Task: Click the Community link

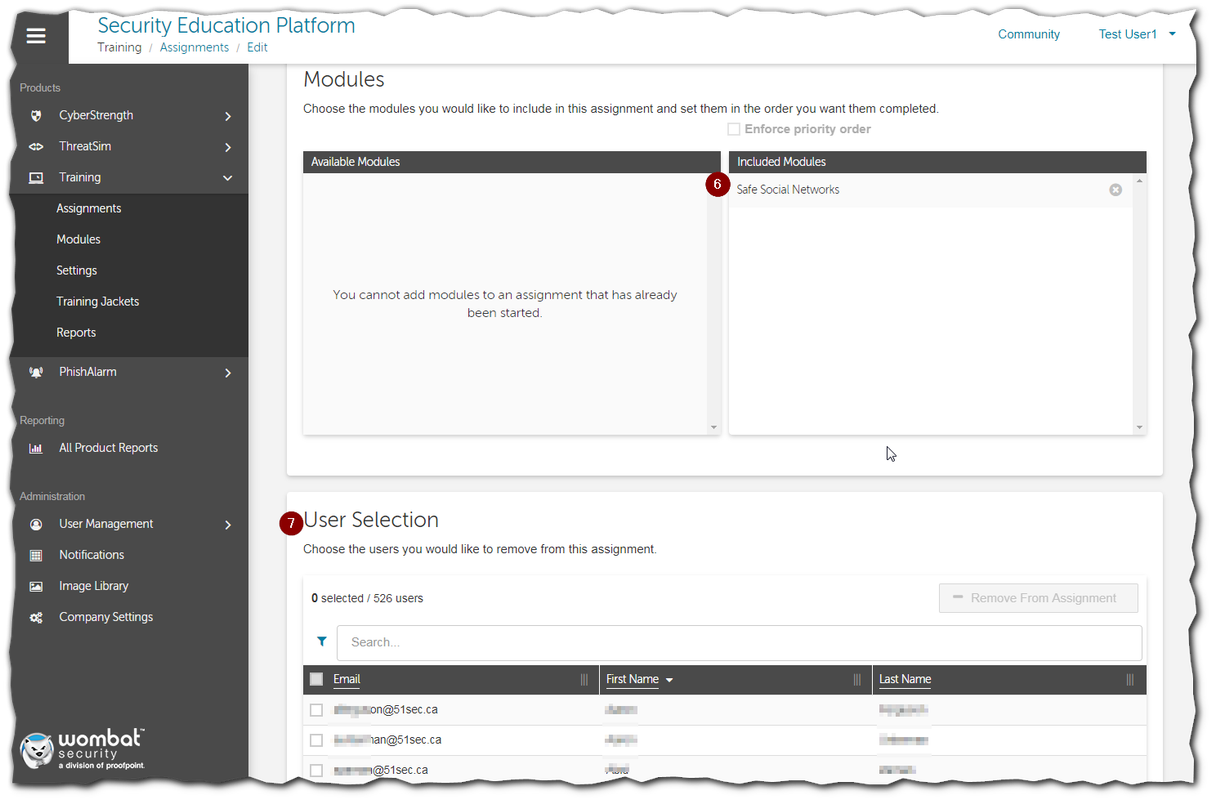Action: (1029, 34)
